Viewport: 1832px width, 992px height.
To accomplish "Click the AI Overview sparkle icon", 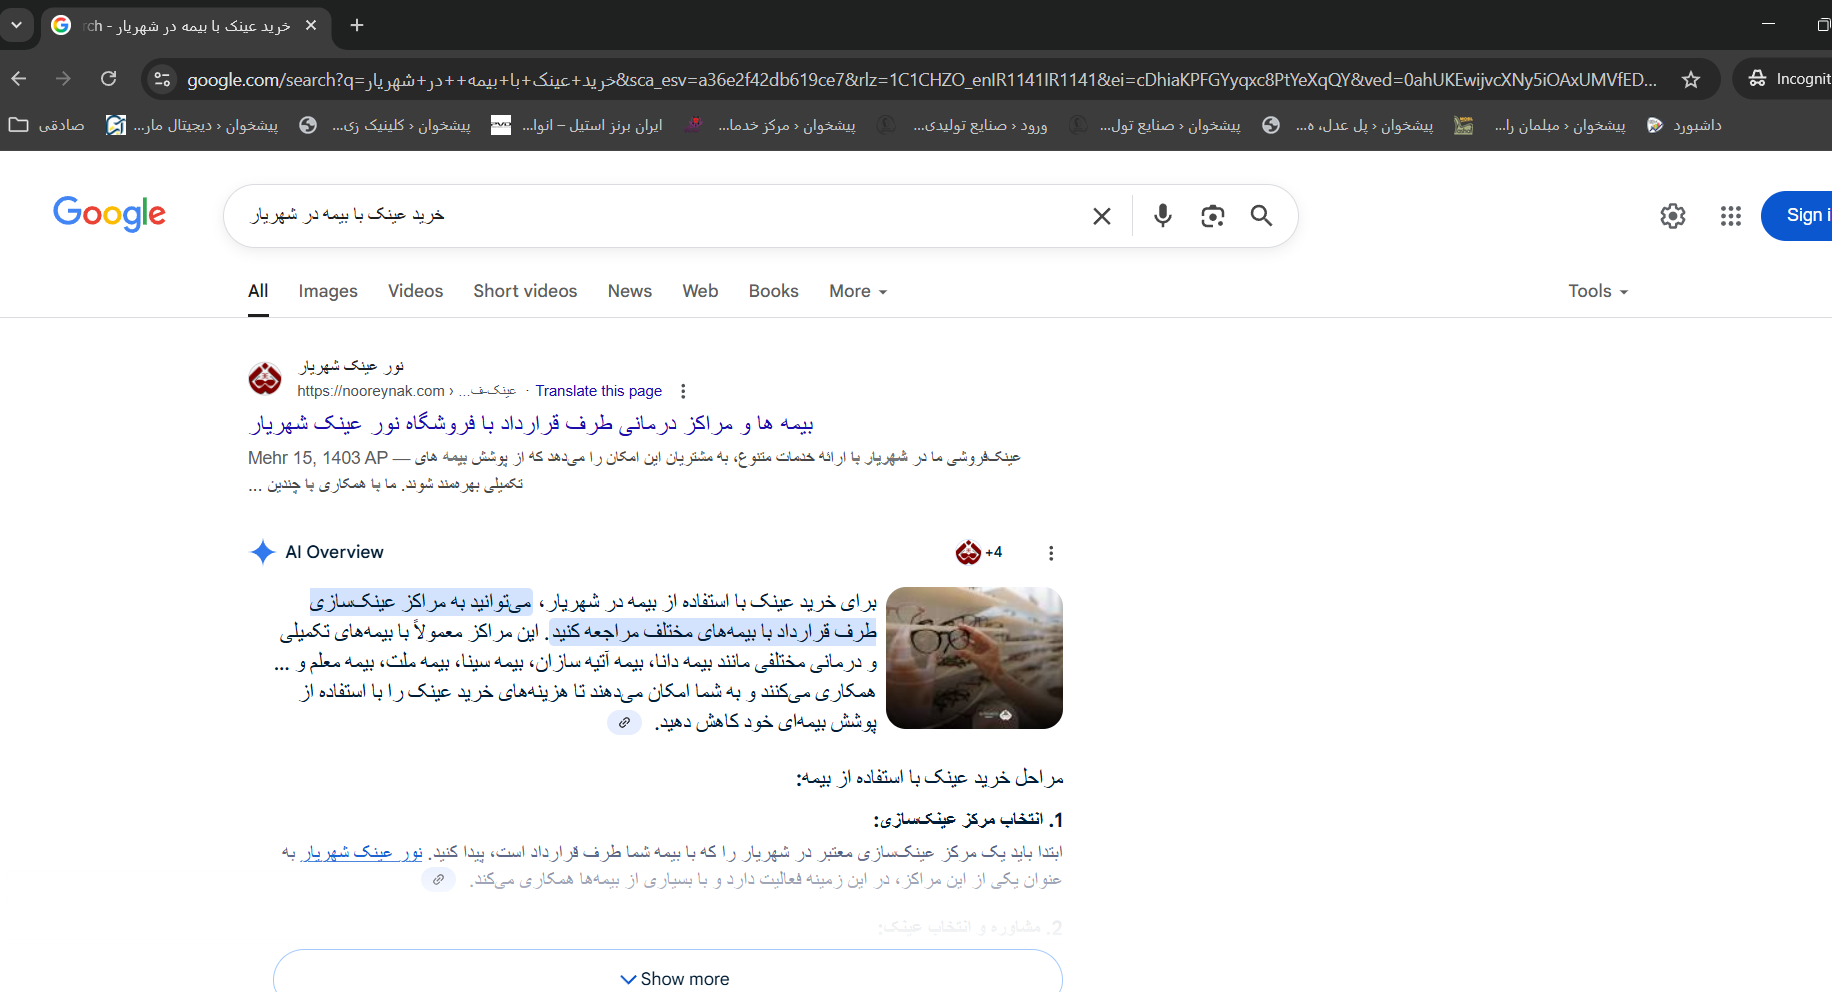I will point(262,552).
